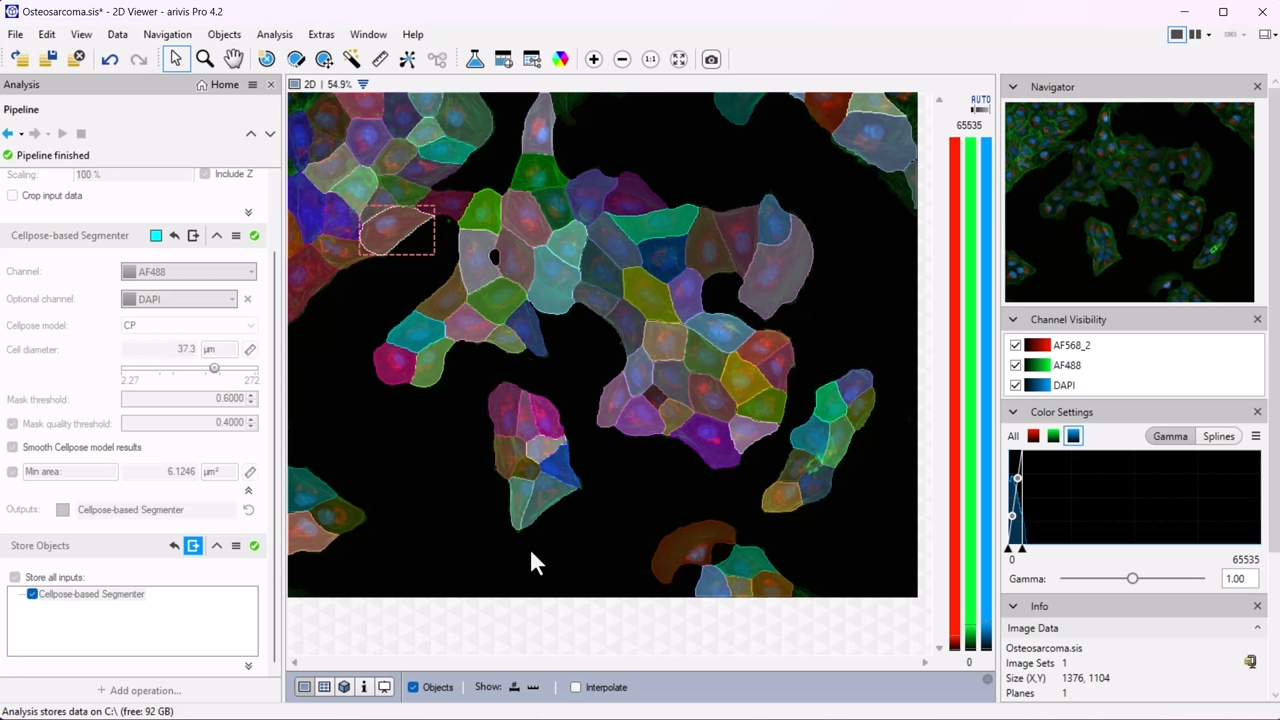
Task: Toggle Smooth Cellpose model results
Action: pos(13,447)
